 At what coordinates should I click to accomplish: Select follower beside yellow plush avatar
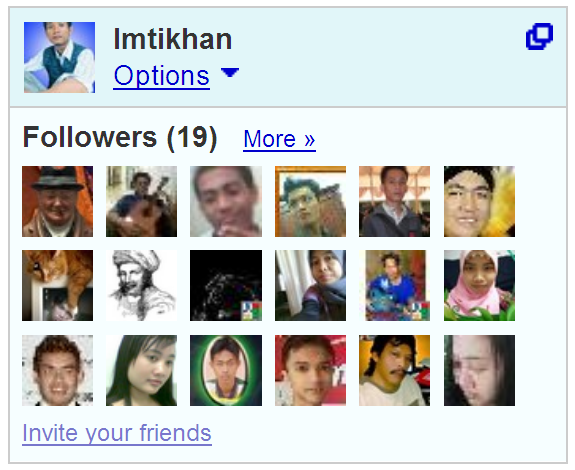[479, 201]
